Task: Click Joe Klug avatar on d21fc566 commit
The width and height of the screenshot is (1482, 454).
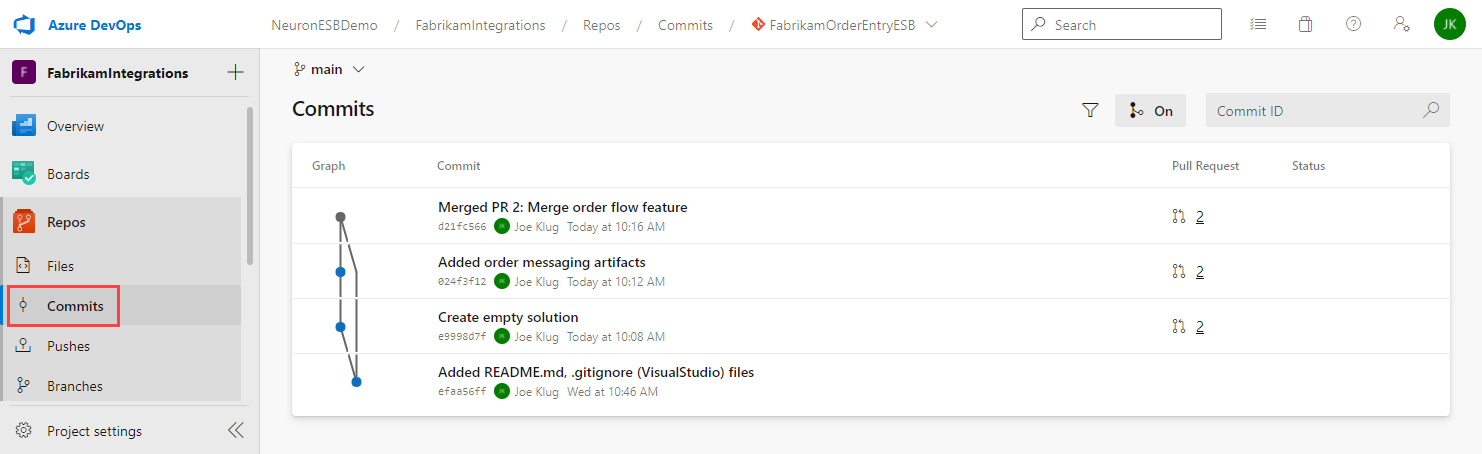Action: [x=502, y=227]
